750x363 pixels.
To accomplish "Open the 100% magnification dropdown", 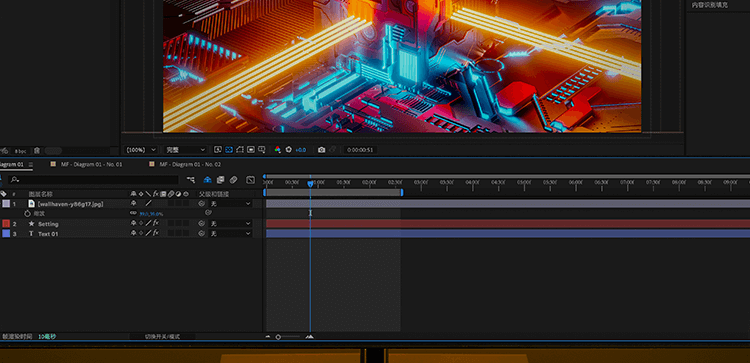I will click(141, 150).
